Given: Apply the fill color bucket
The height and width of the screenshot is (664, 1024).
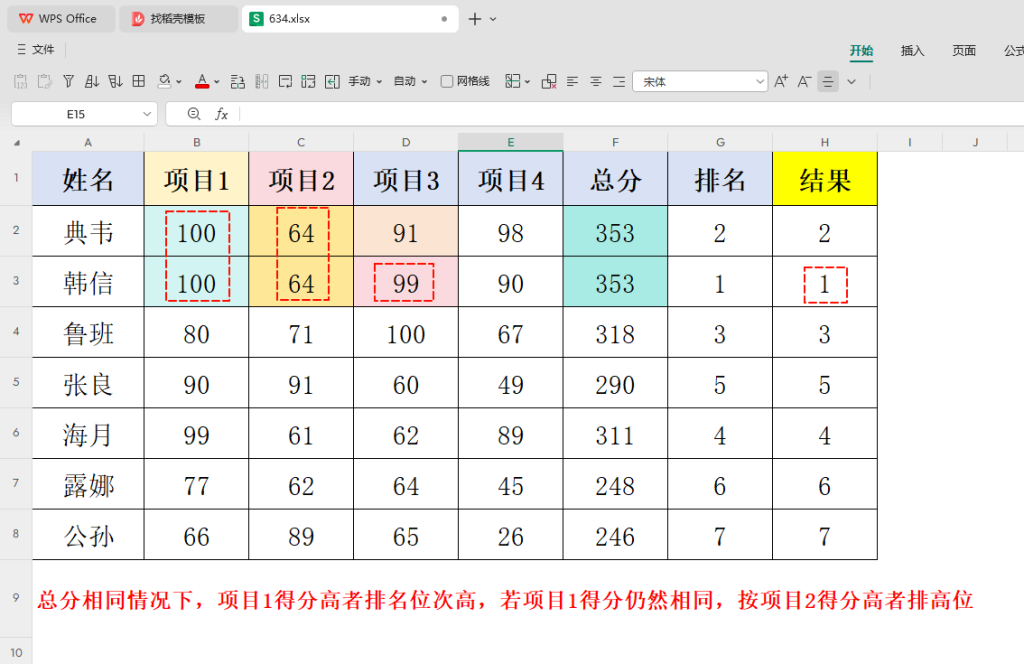Looking at the screenshot, I should 165,82.
